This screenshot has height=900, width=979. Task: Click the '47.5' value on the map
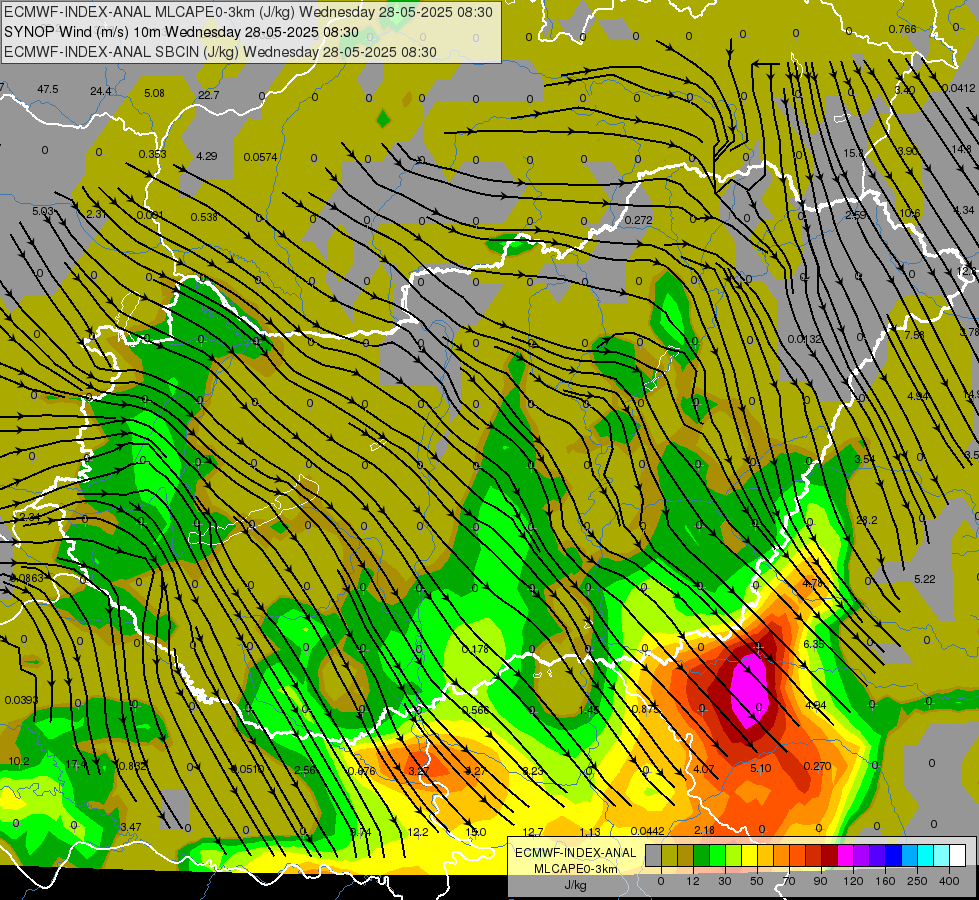click(47, 89)
